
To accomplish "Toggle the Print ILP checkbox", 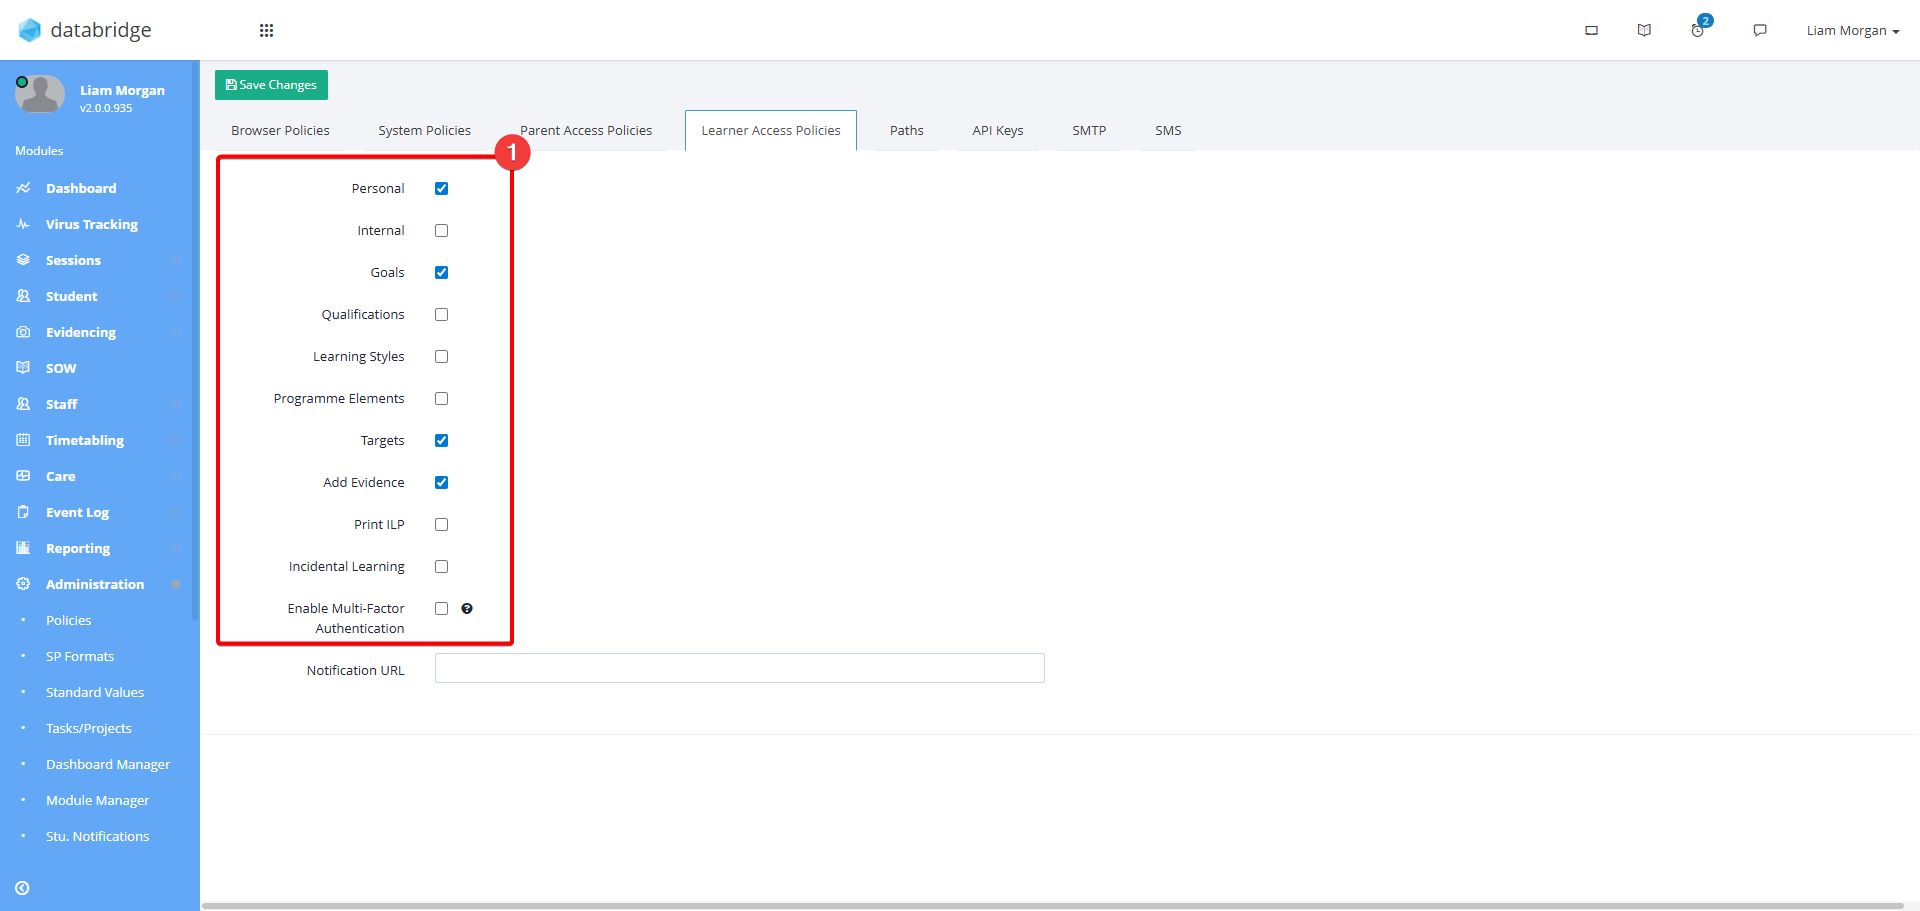I will [x=441, y=524].
